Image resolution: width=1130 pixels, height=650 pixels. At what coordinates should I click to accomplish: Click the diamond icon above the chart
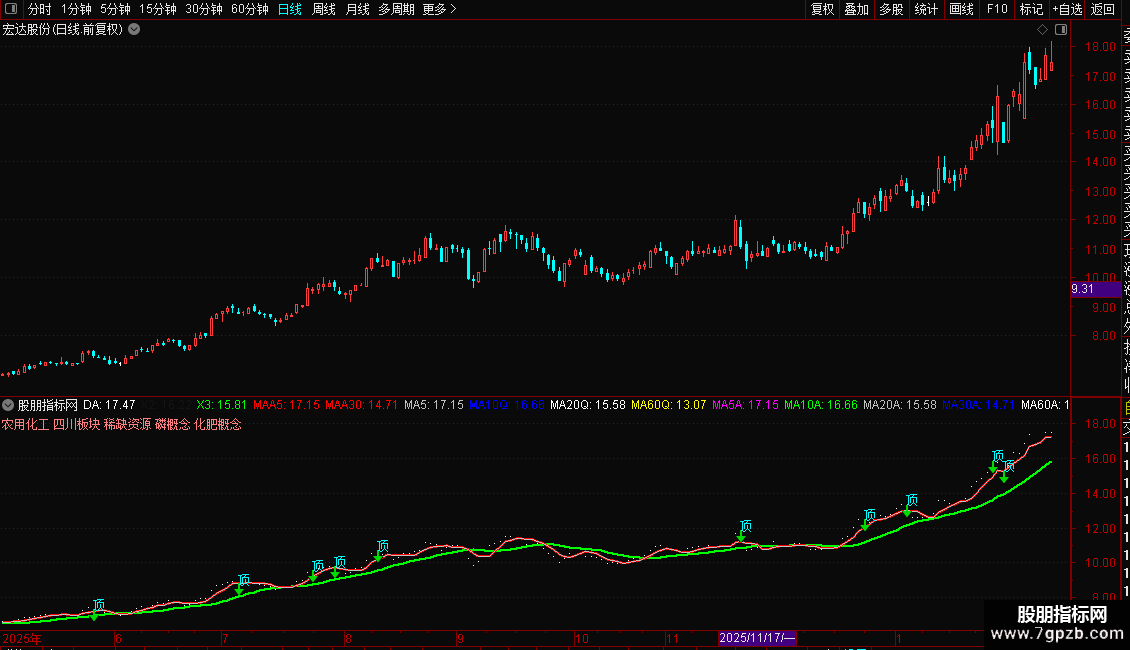coord(1042,30)
